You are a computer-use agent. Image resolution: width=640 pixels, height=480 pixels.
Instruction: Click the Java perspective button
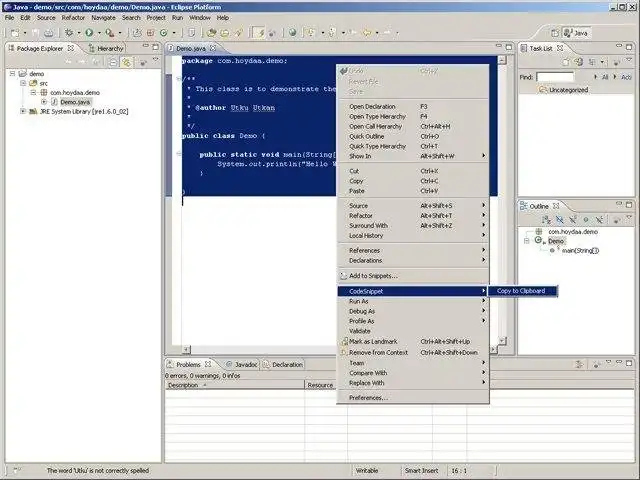tap(576, 33)
